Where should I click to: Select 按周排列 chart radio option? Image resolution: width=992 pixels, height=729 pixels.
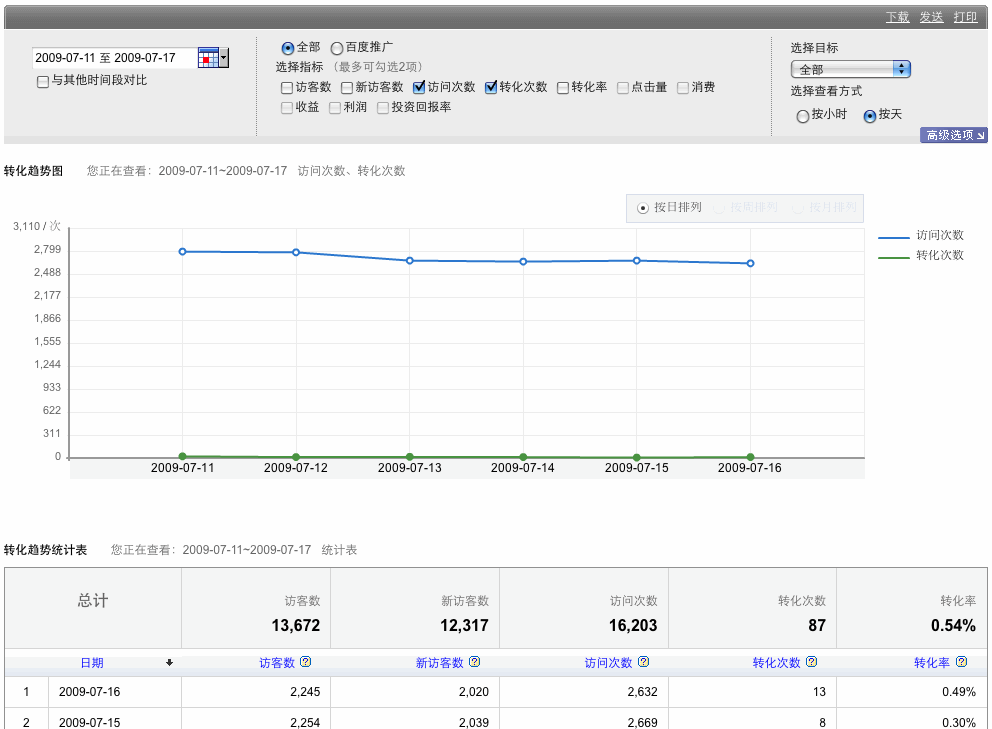click(x=719, y=208)
